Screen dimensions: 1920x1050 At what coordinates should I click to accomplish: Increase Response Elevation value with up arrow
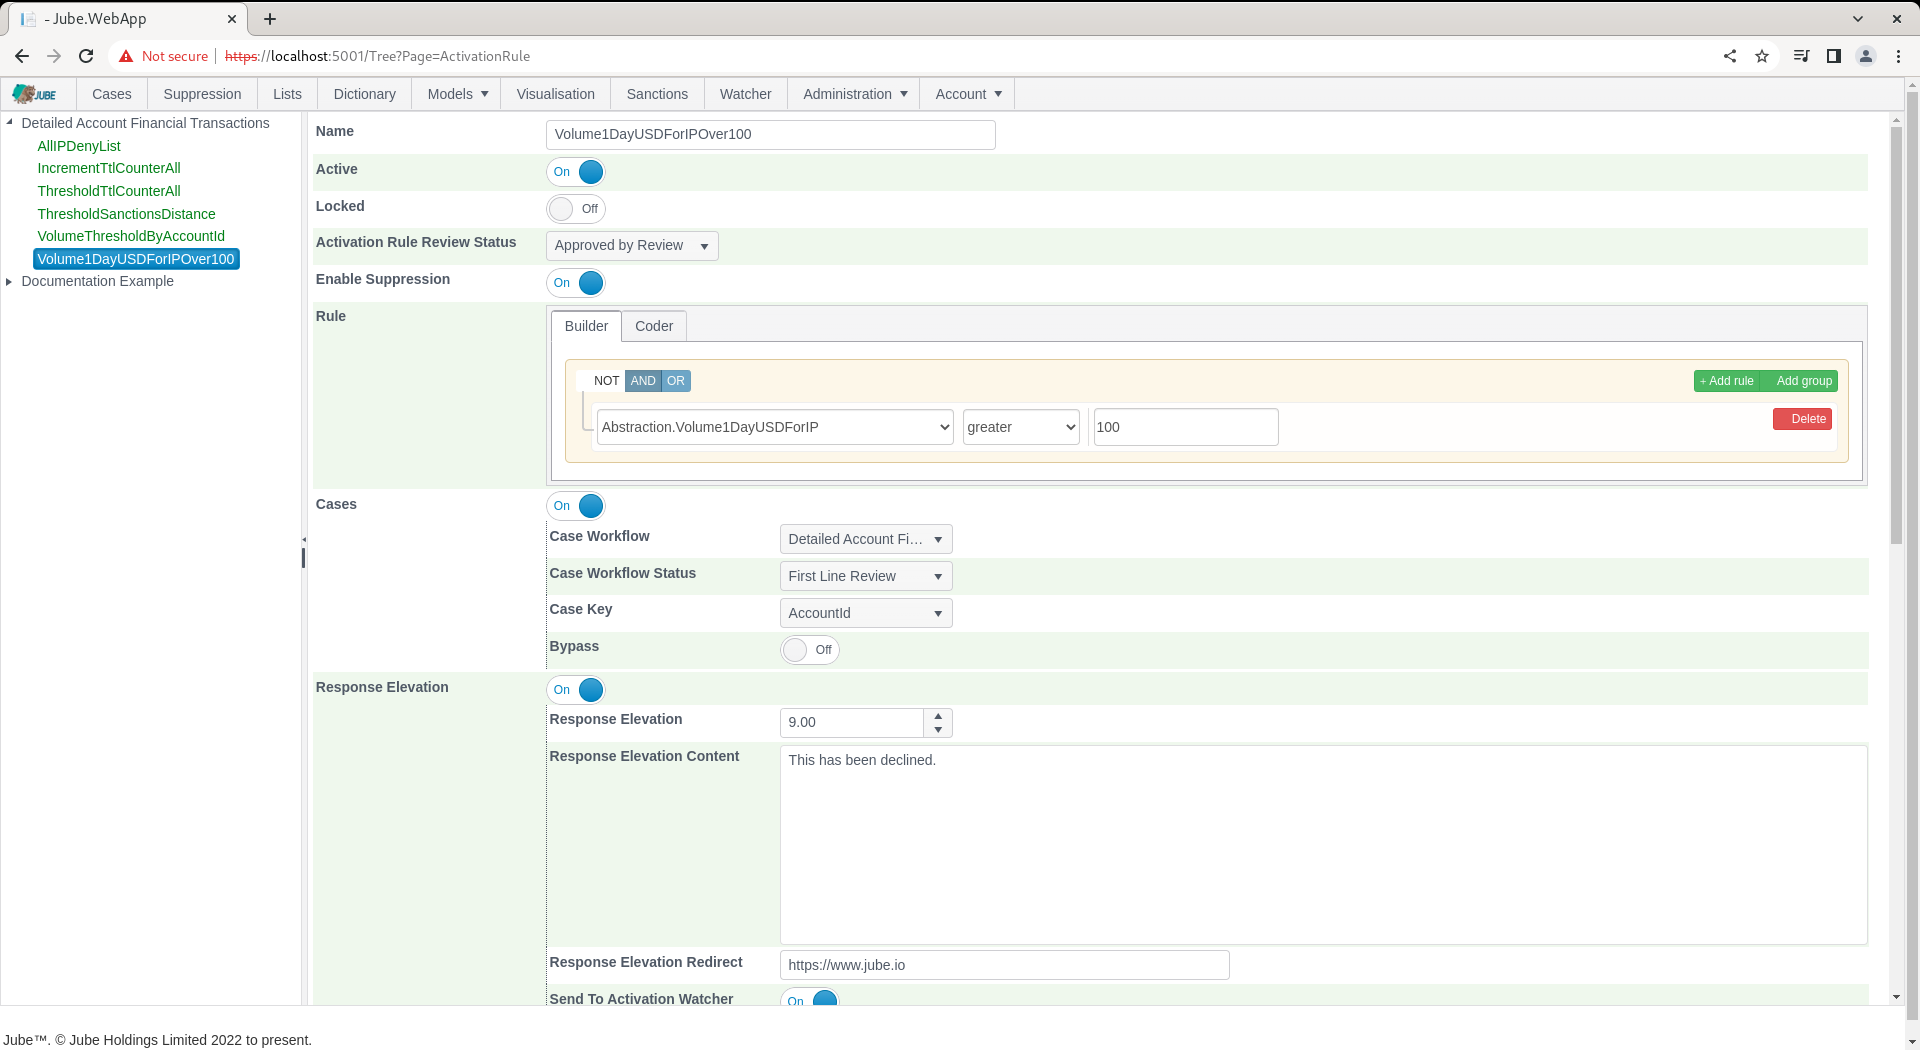point(938,716)
